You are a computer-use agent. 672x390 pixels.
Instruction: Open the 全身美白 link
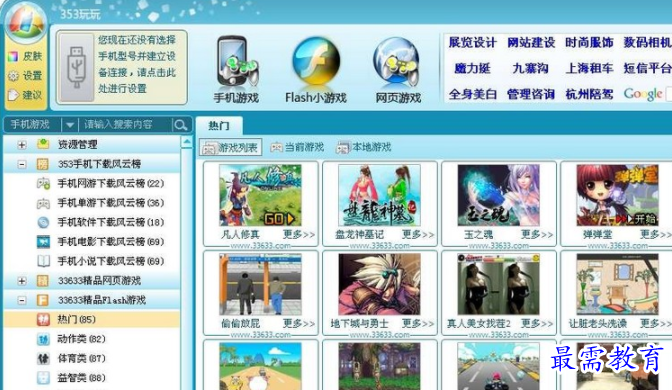coord(472,94)
